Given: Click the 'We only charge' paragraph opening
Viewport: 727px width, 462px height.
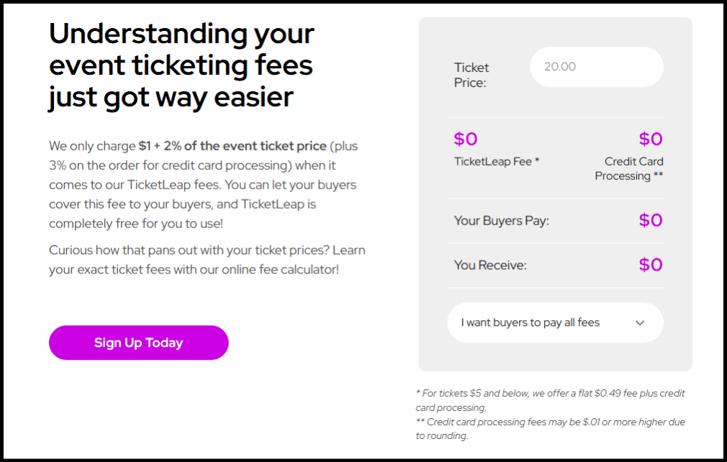Looking at the screenshot, I should pos(92,146).
